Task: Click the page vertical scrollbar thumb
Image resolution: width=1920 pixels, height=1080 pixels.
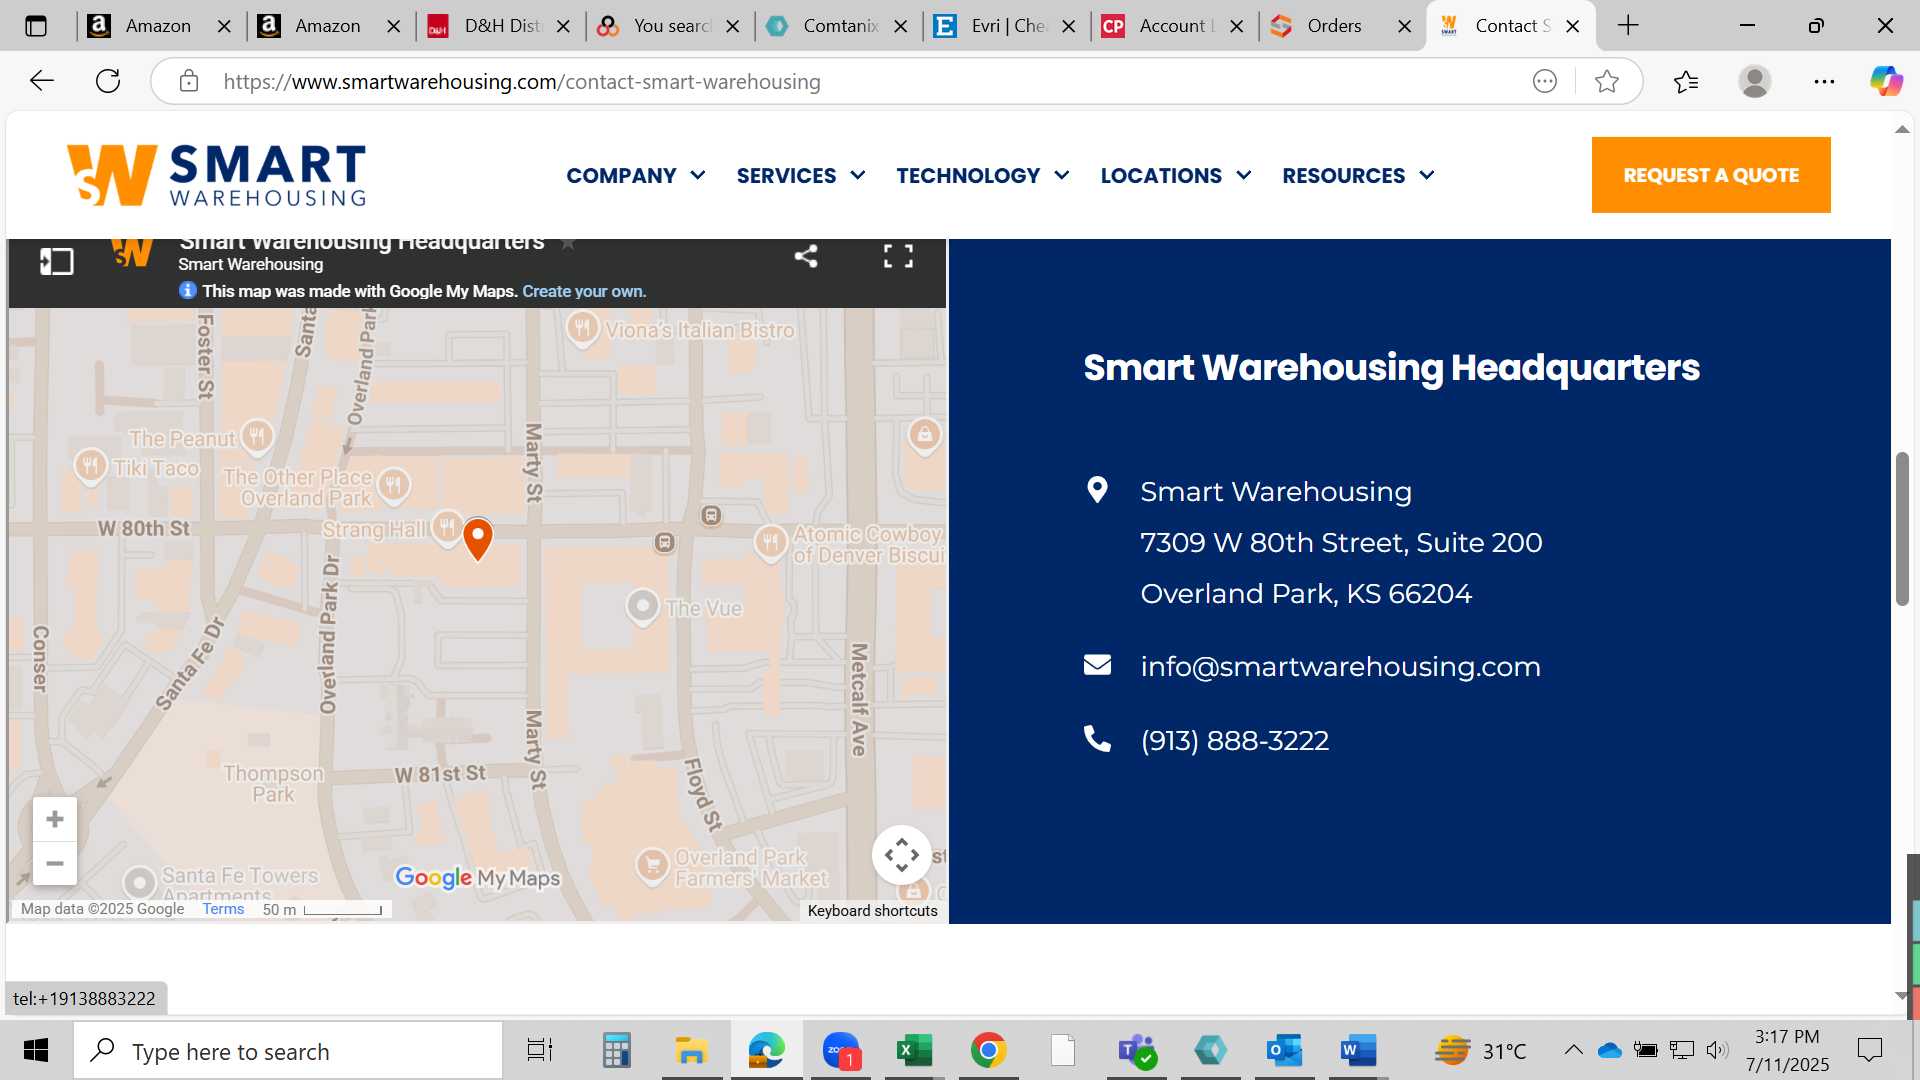Action: pos(1902,528)
